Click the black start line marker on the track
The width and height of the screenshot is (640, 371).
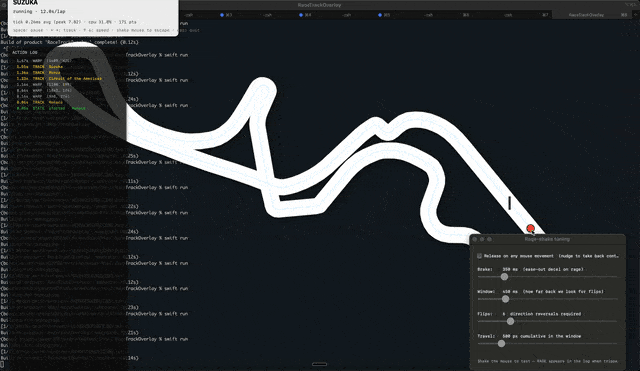509,203
